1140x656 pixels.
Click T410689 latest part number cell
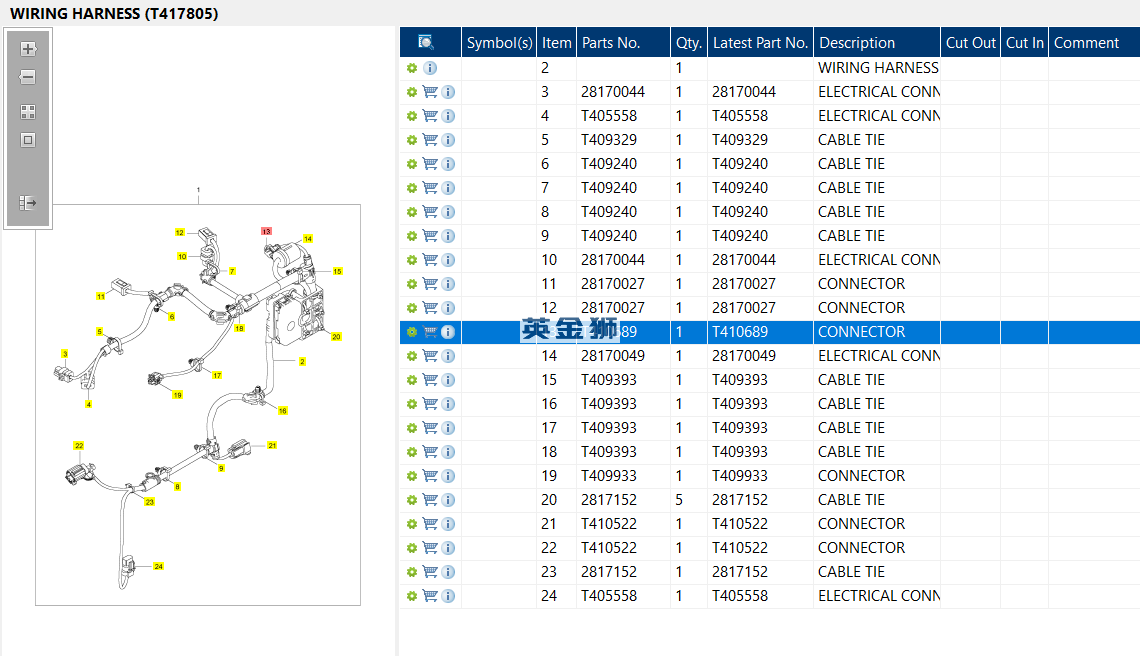click(x=740, y=332)
